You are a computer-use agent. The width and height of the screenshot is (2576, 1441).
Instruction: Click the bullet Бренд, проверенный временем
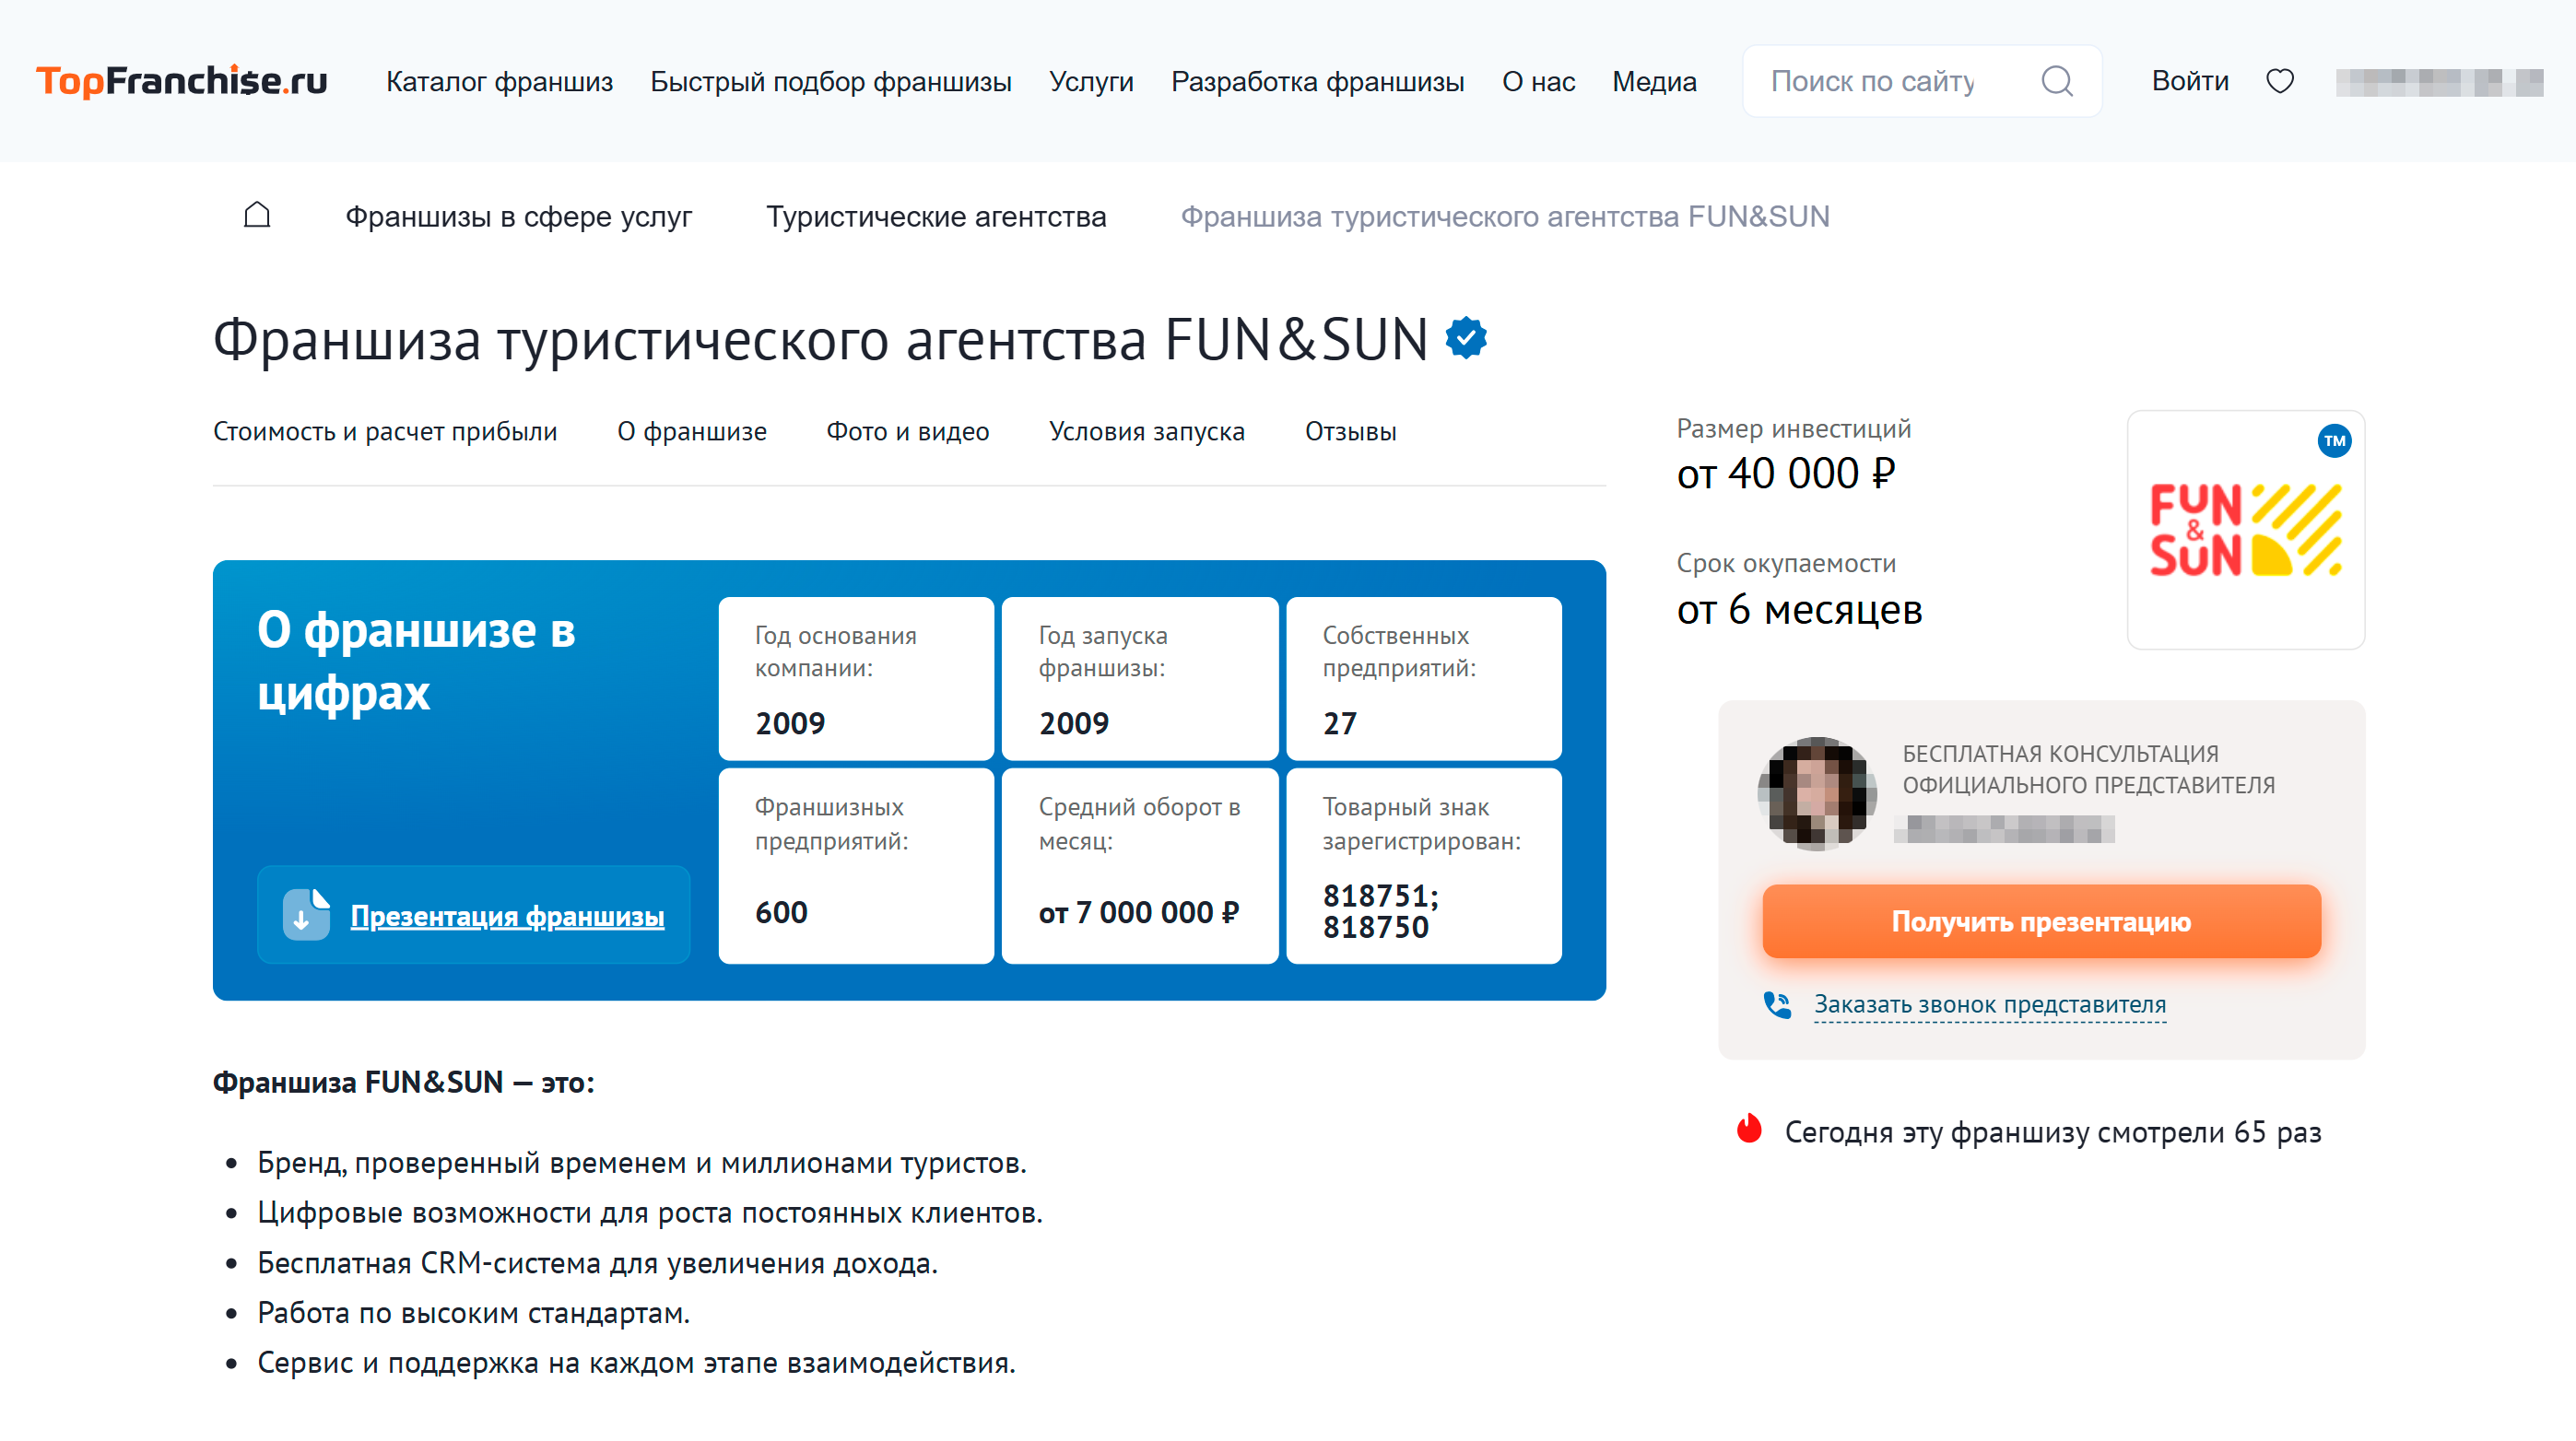click(641, 1163)
